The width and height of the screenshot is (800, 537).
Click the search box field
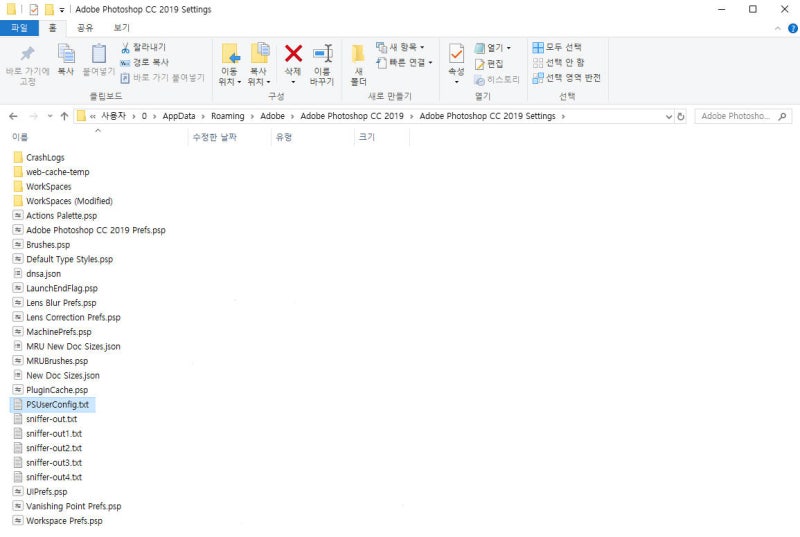click(x=743, y=116)
